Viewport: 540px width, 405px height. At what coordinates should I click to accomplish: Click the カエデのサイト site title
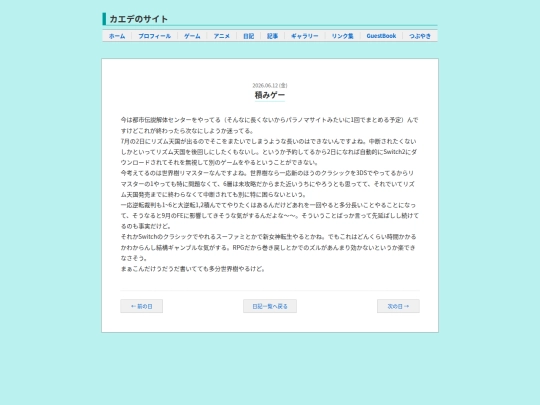coord(138,19)
